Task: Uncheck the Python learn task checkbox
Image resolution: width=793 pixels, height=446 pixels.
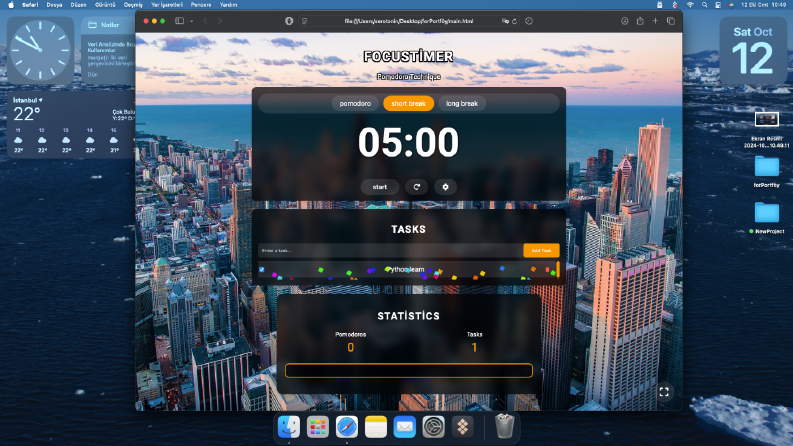Action: 261,270
